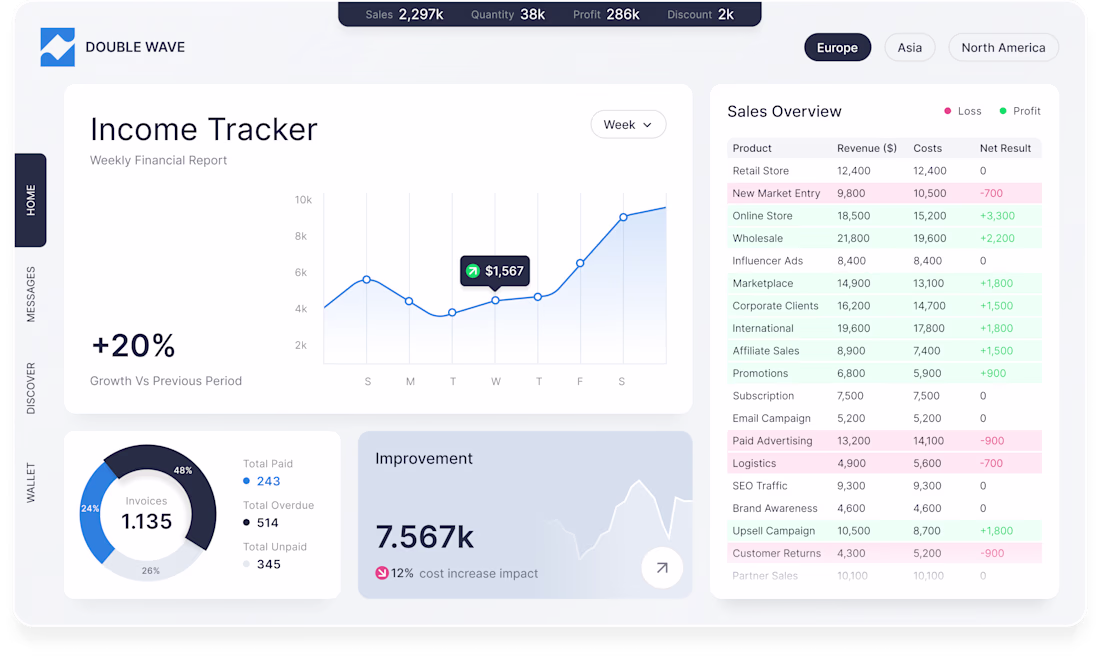This screenshot has width=1100, height=656.
Task: Click the Revenue ($) column header
Action: point(867,148)
